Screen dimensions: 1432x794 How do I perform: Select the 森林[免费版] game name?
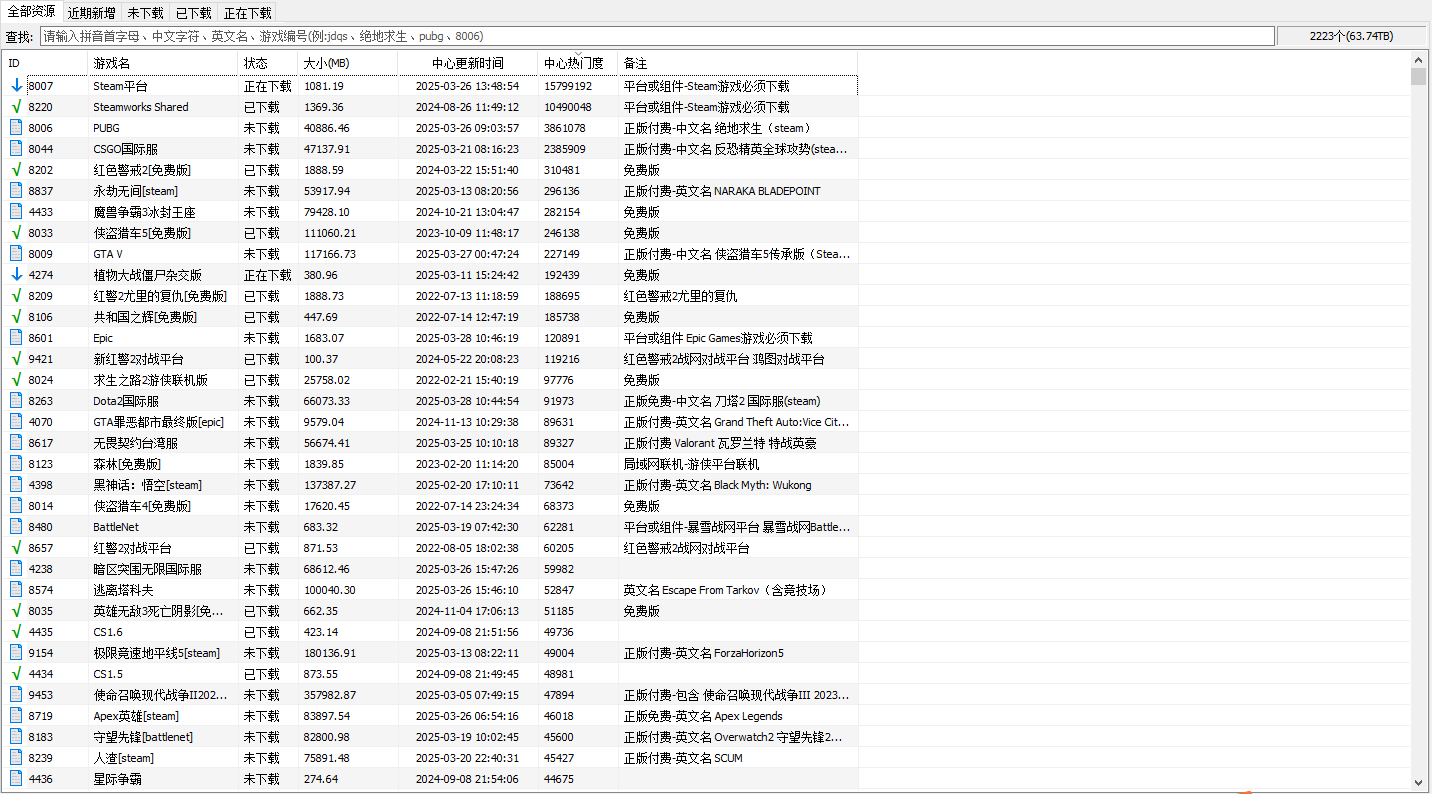coord(127,464)
